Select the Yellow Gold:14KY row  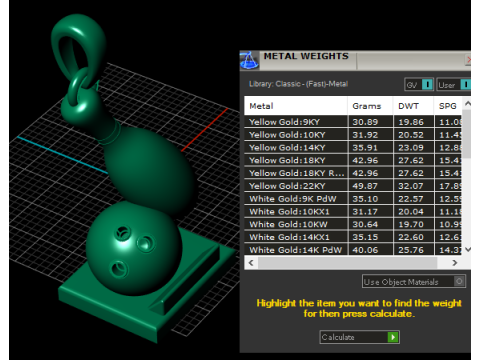click(x=353, y=147)
